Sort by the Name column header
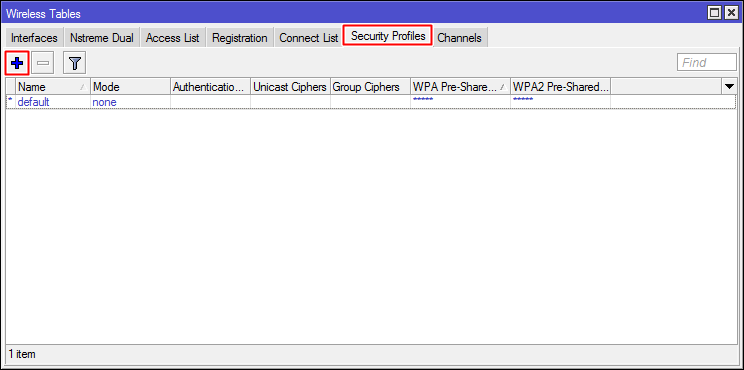Screen dimensions: 744x370 53,87
